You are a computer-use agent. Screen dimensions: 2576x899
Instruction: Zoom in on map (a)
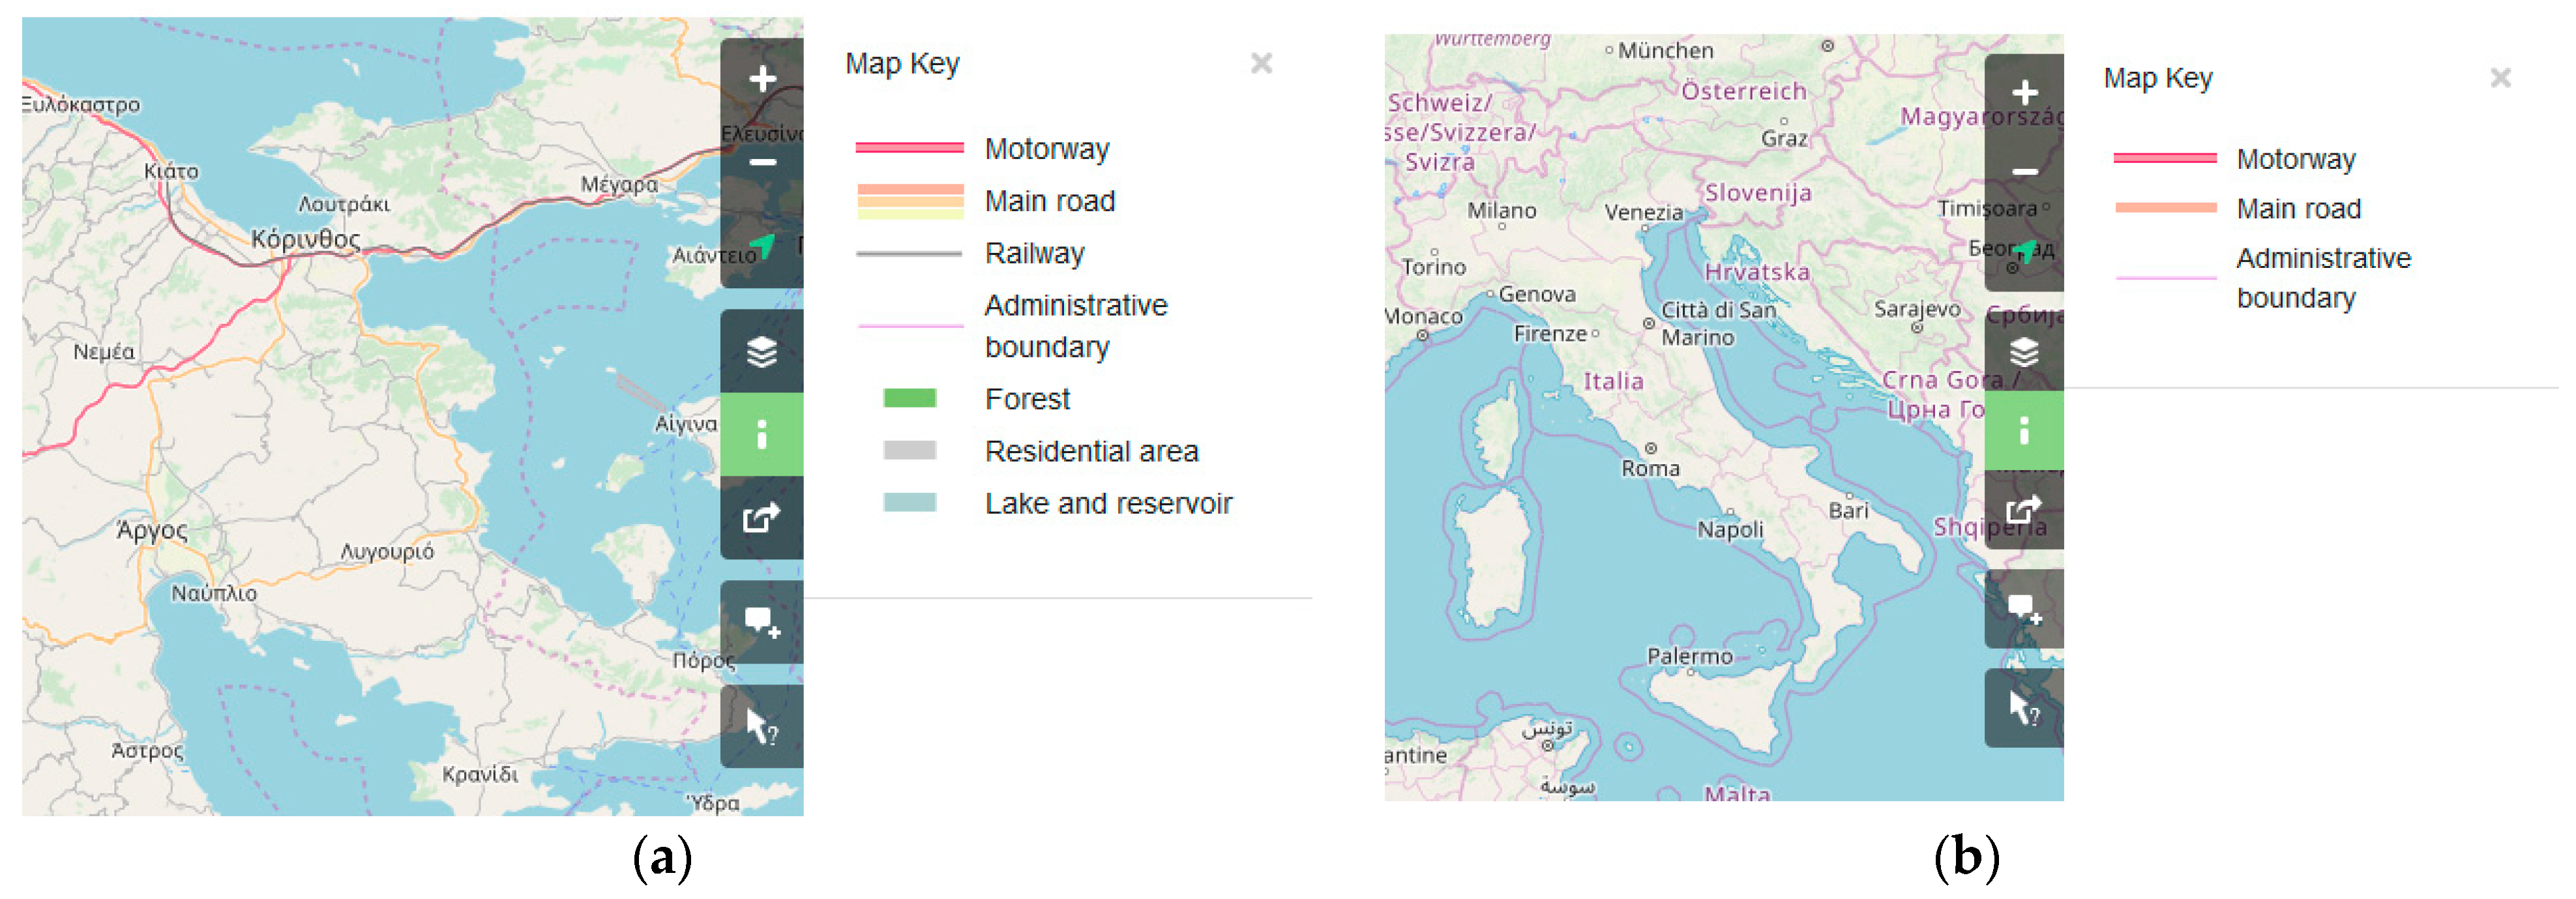point(762,79)
